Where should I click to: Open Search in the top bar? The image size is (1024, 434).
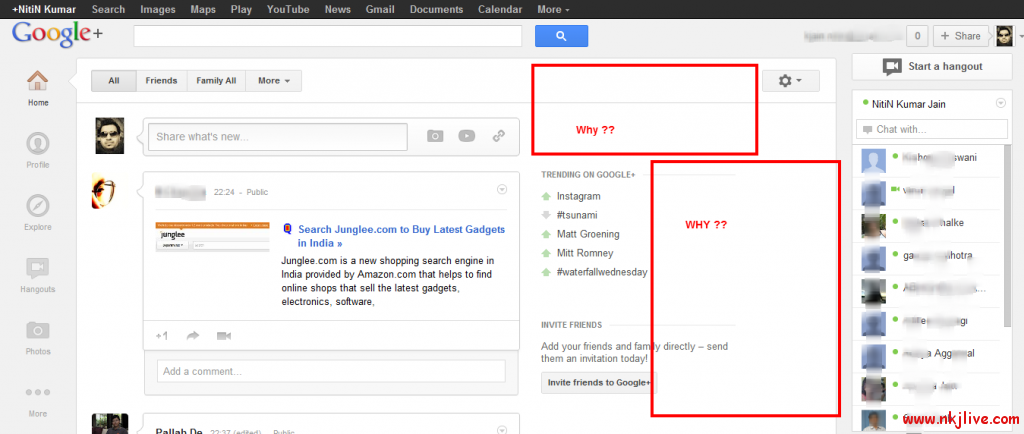tap(108, 9)
